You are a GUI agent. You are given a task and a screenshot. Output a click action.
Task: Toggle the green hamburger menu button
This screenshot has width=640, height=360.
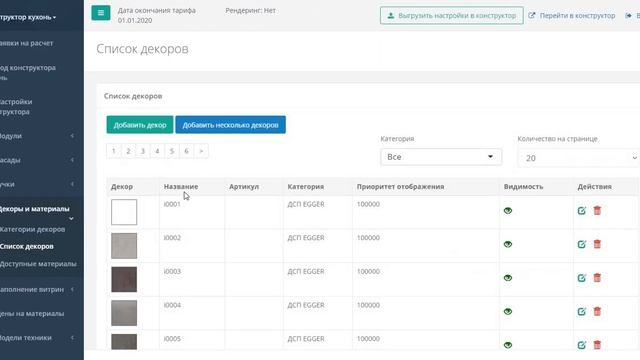[x=101, y=13]
